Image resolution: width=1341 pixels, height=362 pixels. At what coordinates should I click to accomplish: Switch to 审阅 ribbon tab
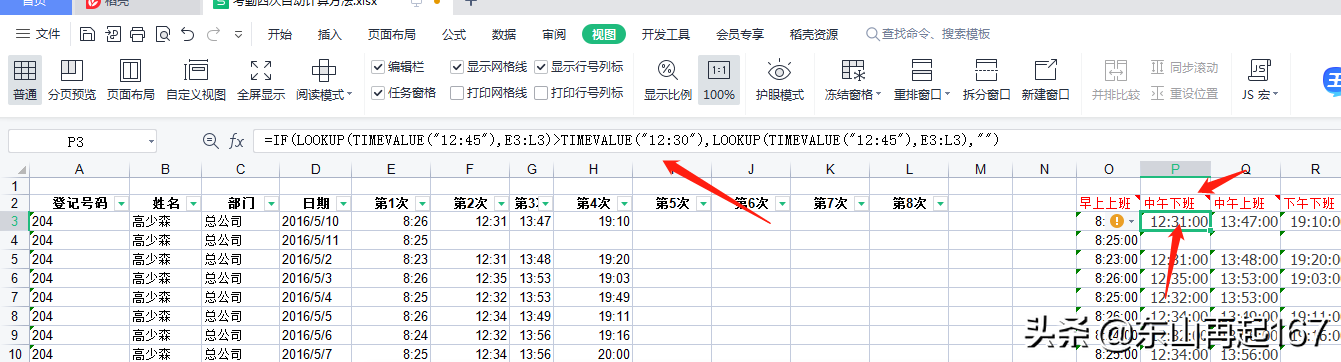(x=554, y=35)
